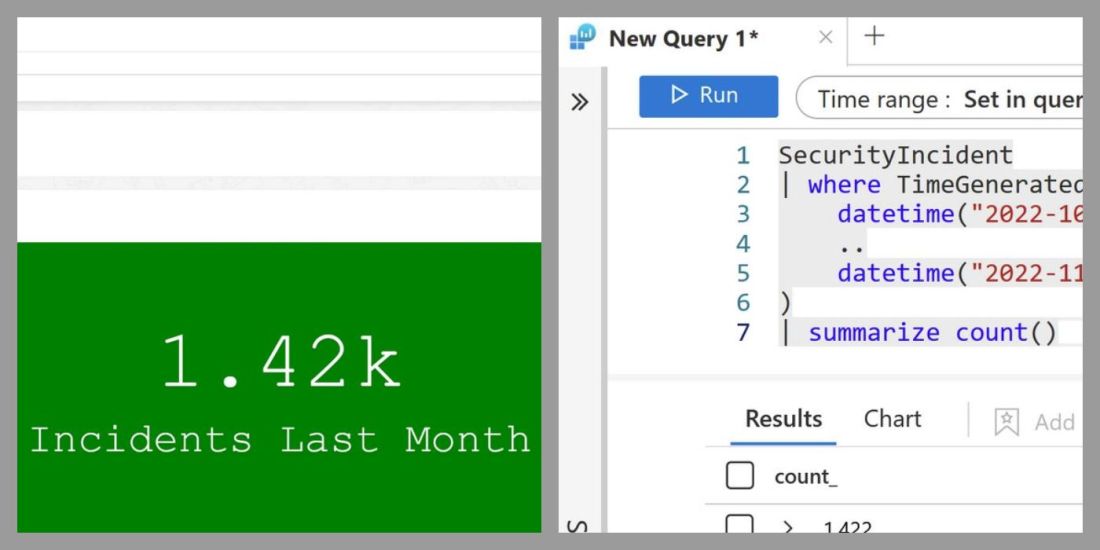Expand the side panel with double chevron
The height and width of the screenshot is (550, 1100).
pos(579,102)
